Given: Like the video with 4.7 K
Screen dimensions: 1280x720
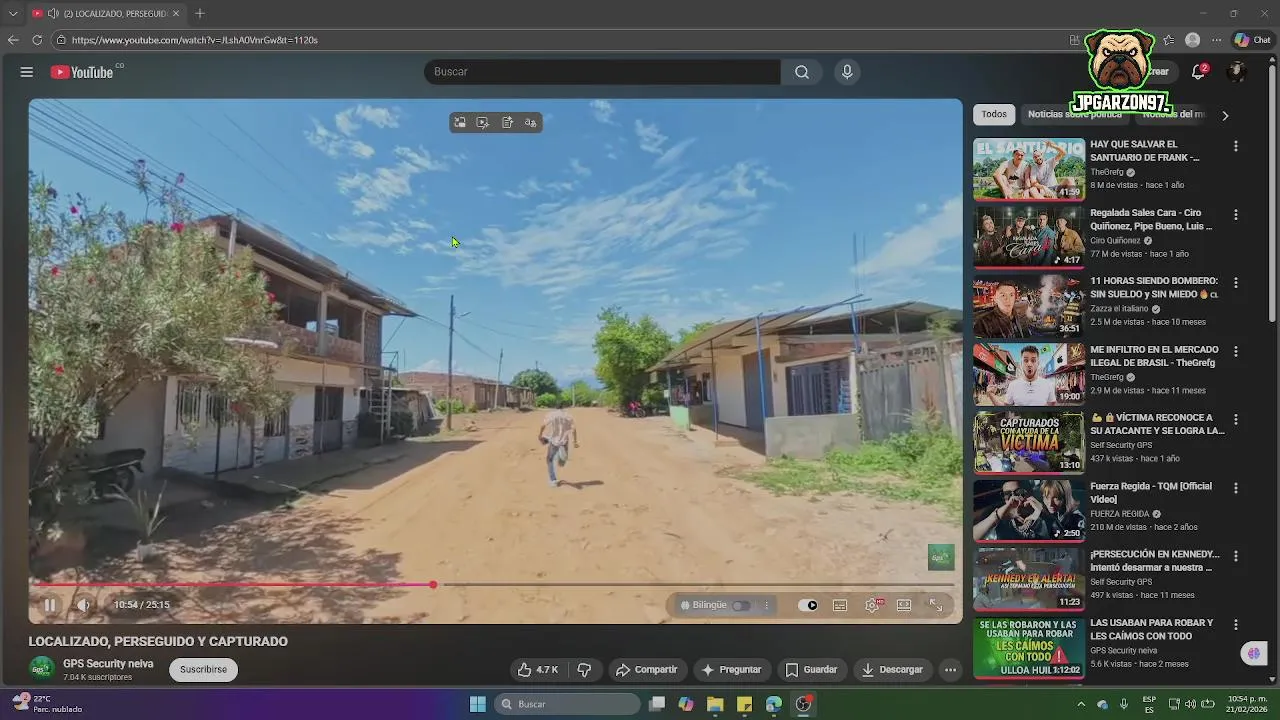Looking at the screenshot, I should pyautogui.click(x=538, y=670).
